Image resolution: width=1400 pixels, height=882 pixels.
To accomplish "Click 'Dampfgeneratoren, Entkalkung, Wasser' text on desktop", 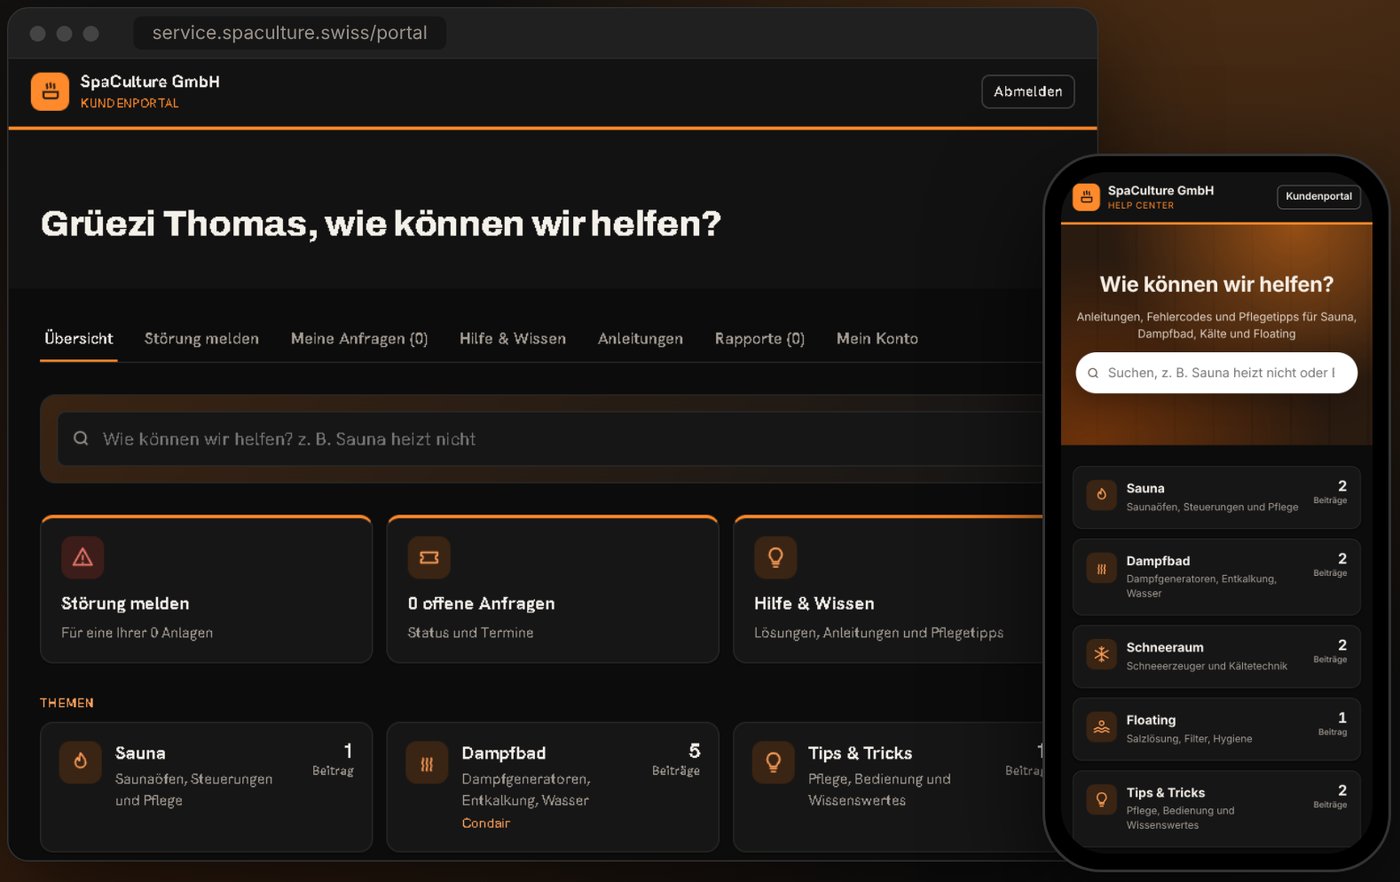I will point(526,790).
